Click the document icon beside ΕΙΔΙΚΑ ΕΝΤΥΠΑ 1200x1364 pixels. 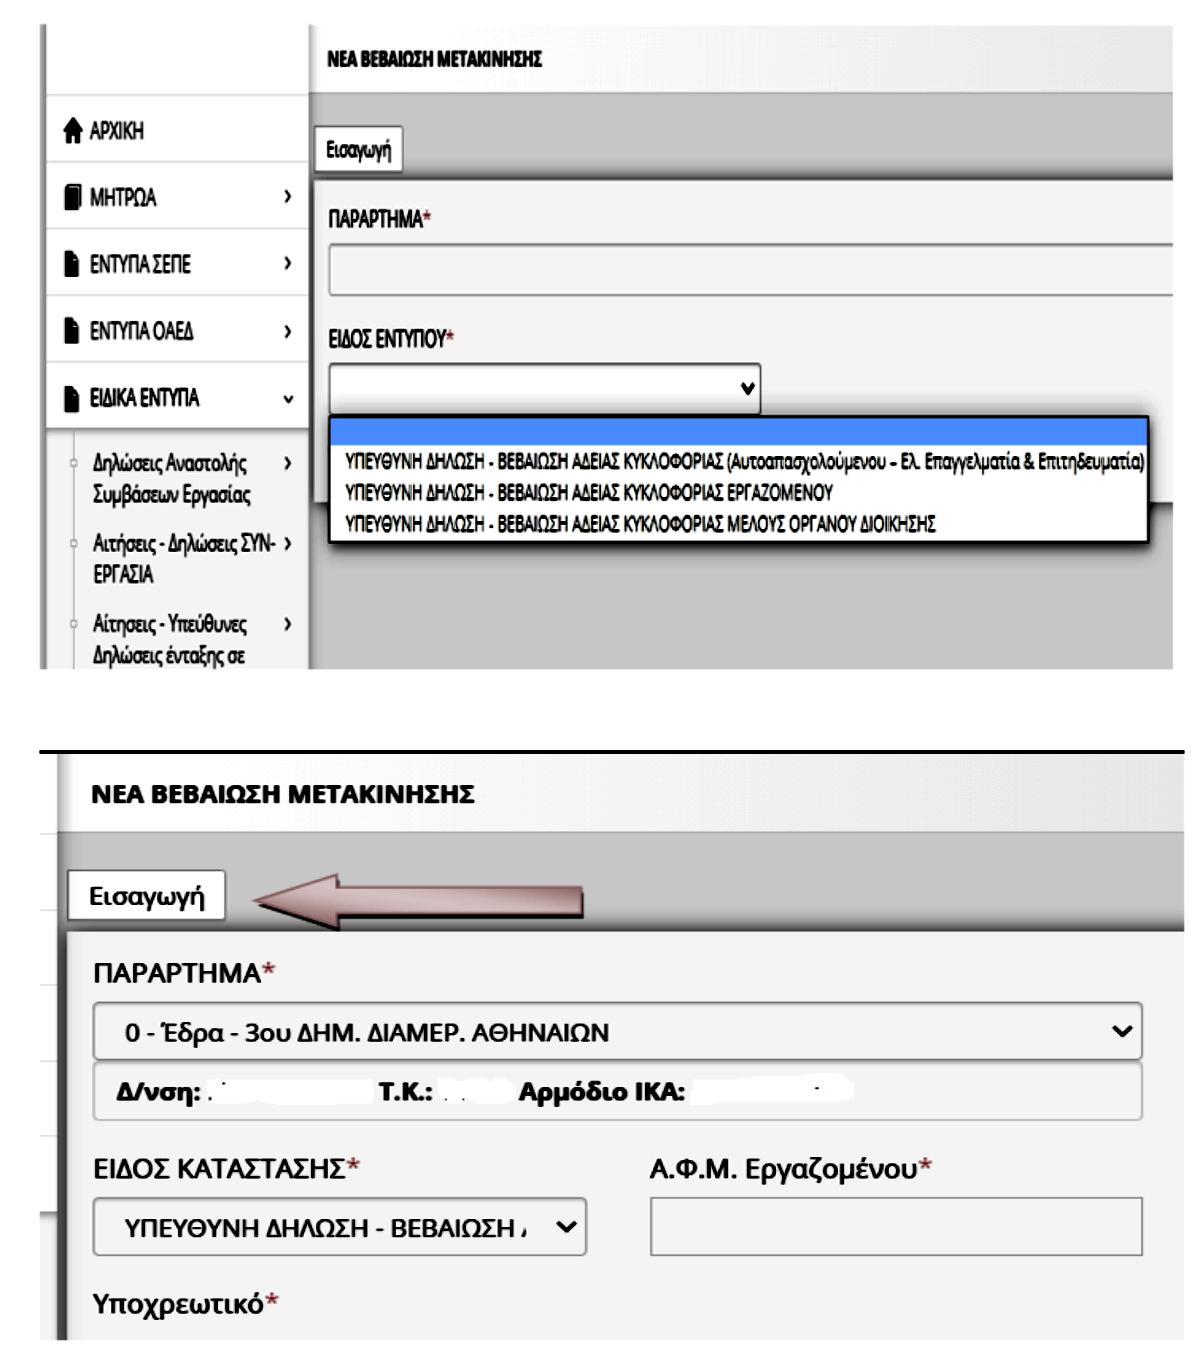point(72,399)
